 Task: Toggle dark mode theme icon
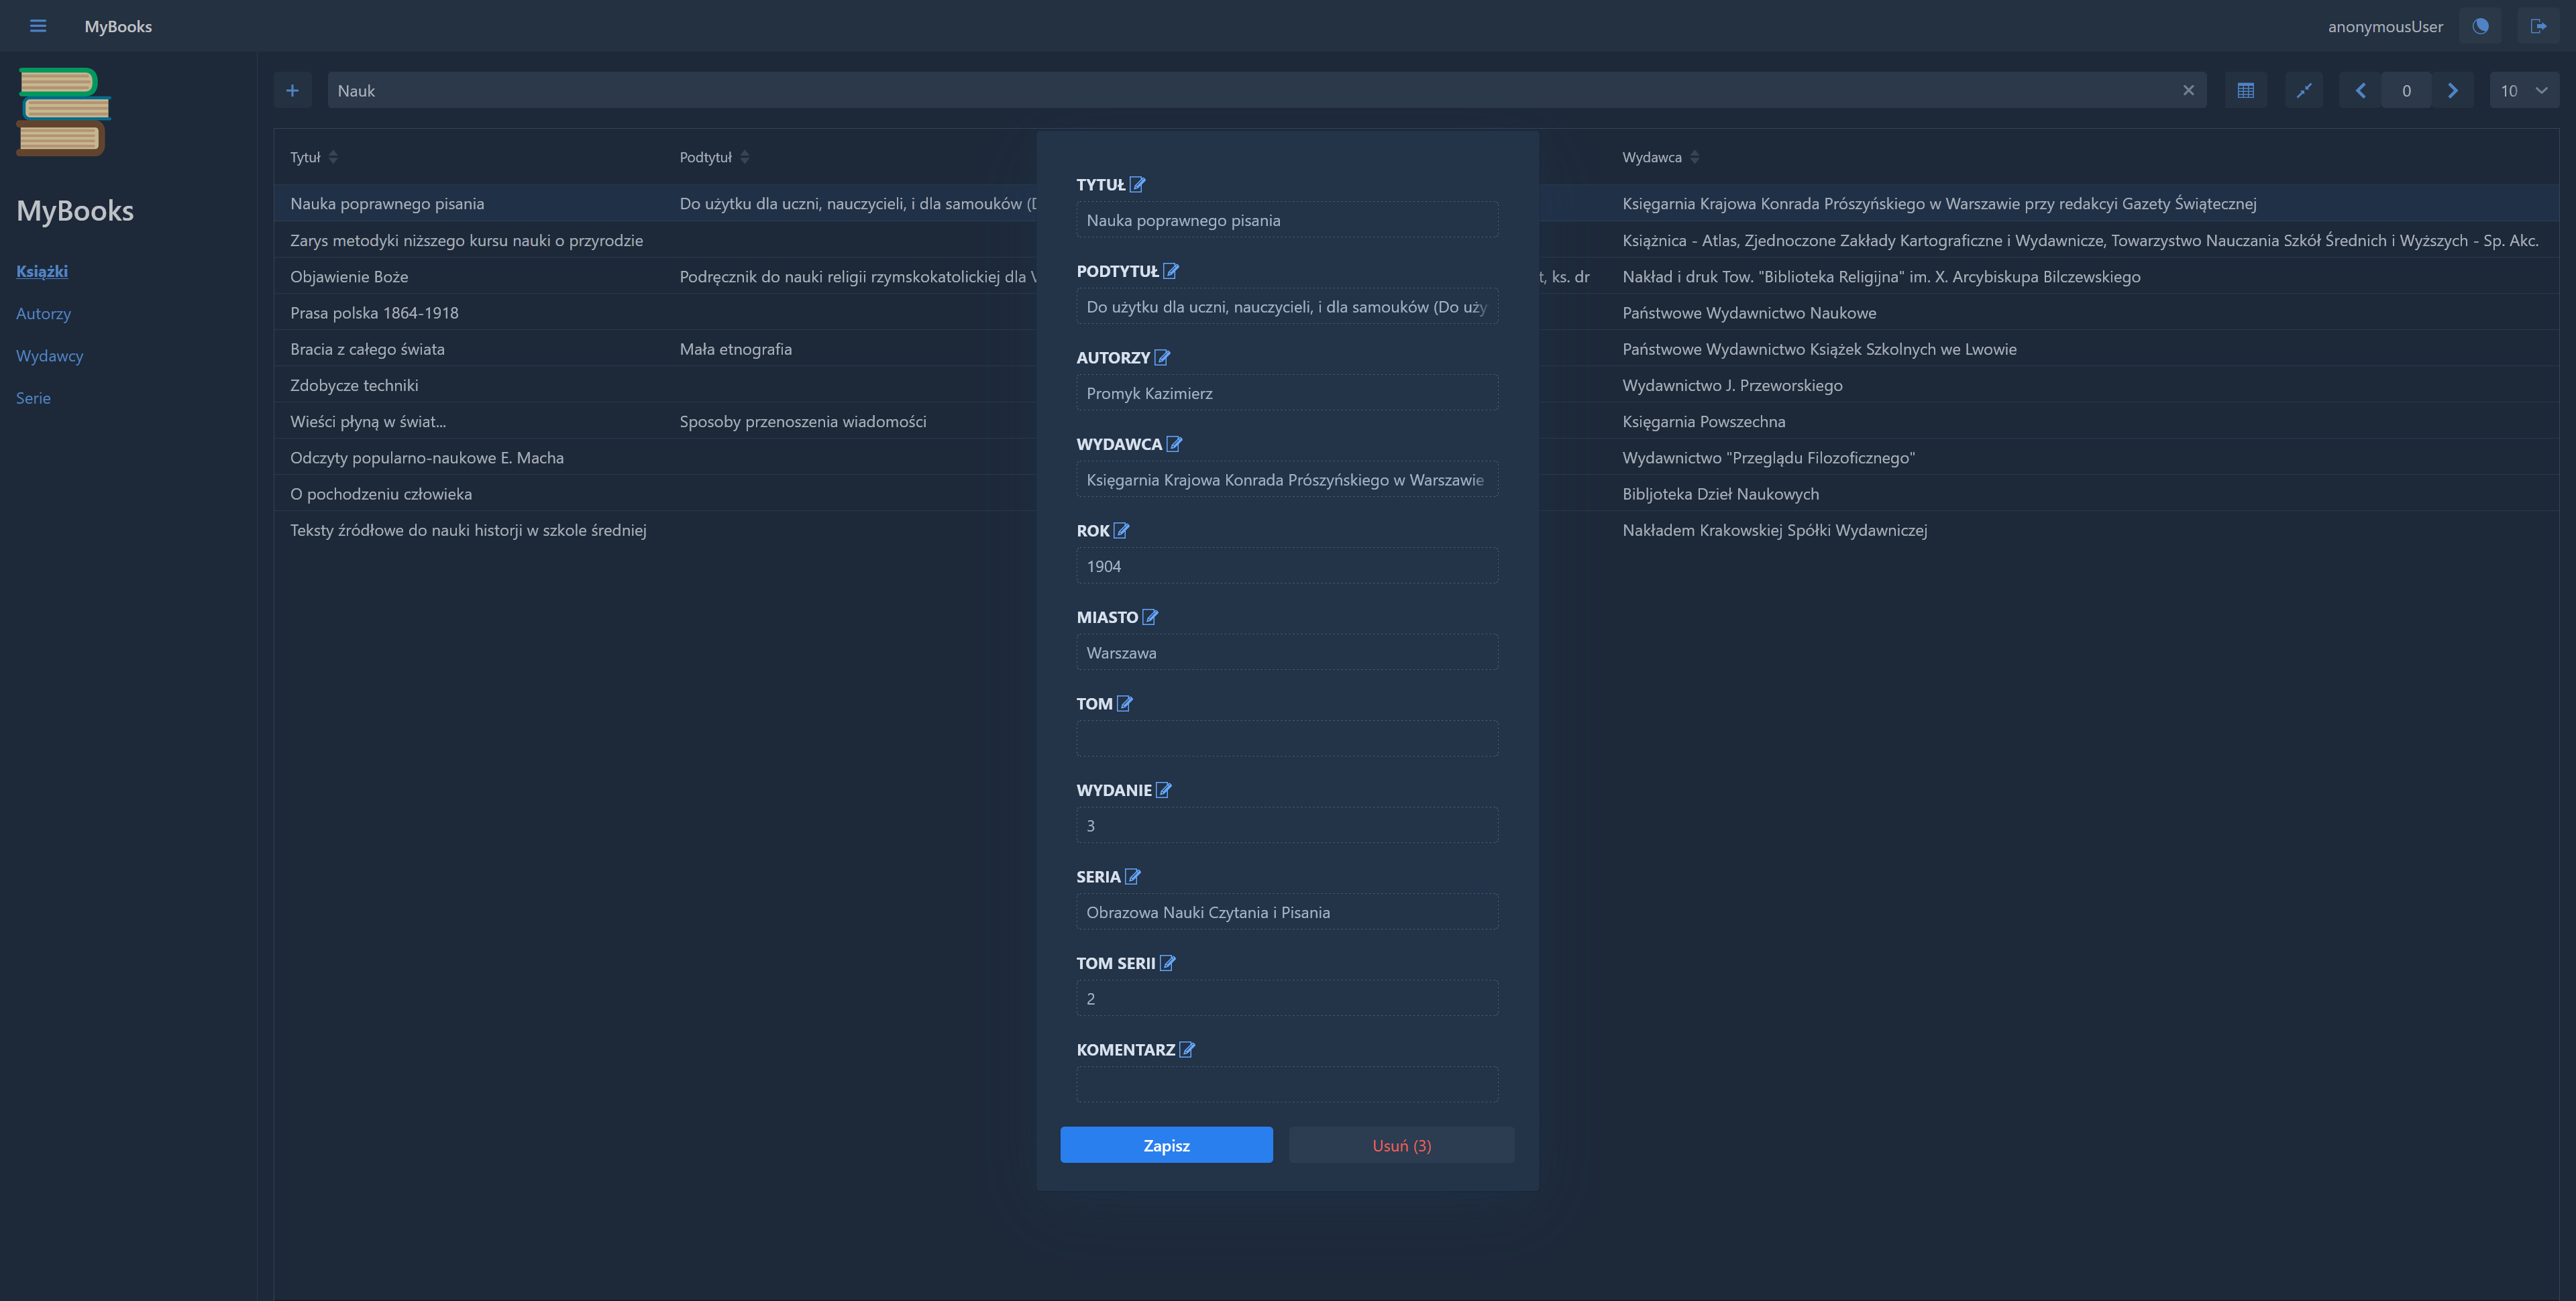click(2480, 26)
